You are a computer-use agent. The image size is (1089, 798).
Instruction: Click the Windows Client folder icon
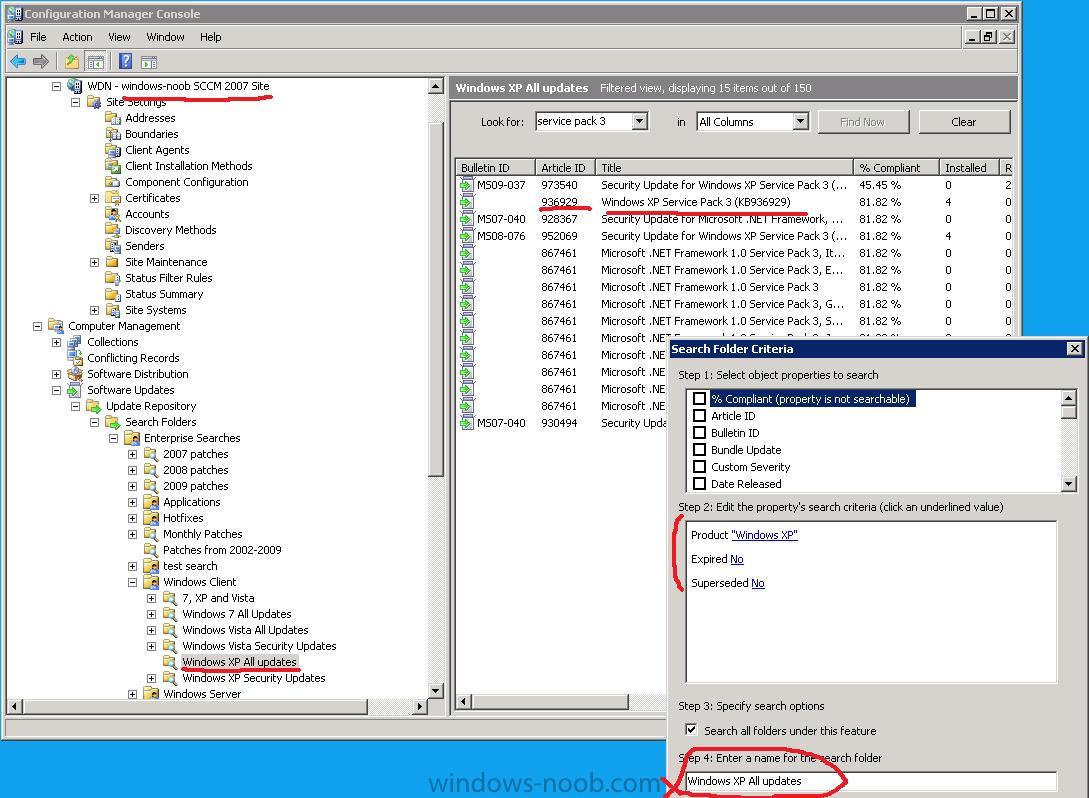tap(151, 581)
